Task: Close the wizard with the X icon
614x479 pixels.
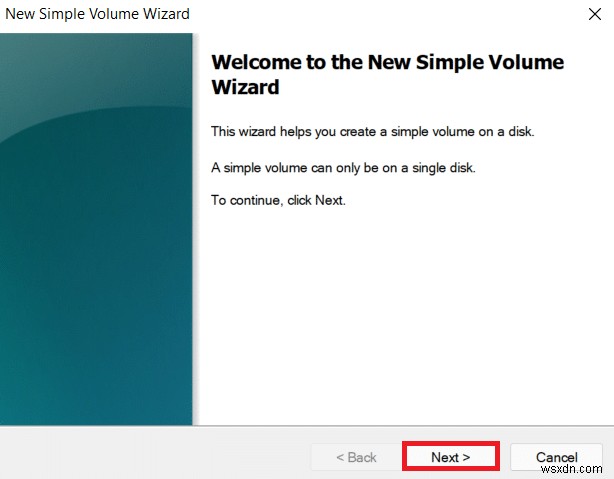Action: click(594, 14)
